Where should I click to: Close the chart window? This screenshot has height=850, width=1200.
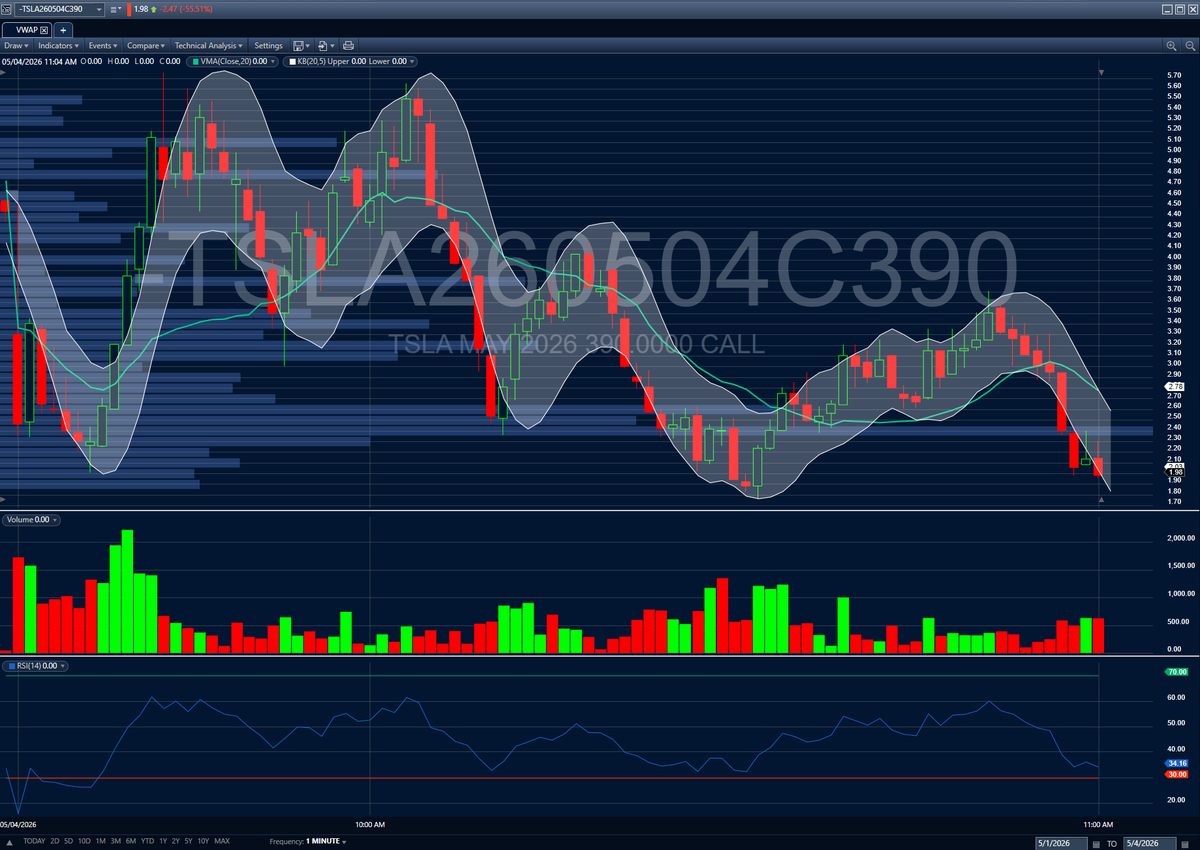coord(1191,9)
